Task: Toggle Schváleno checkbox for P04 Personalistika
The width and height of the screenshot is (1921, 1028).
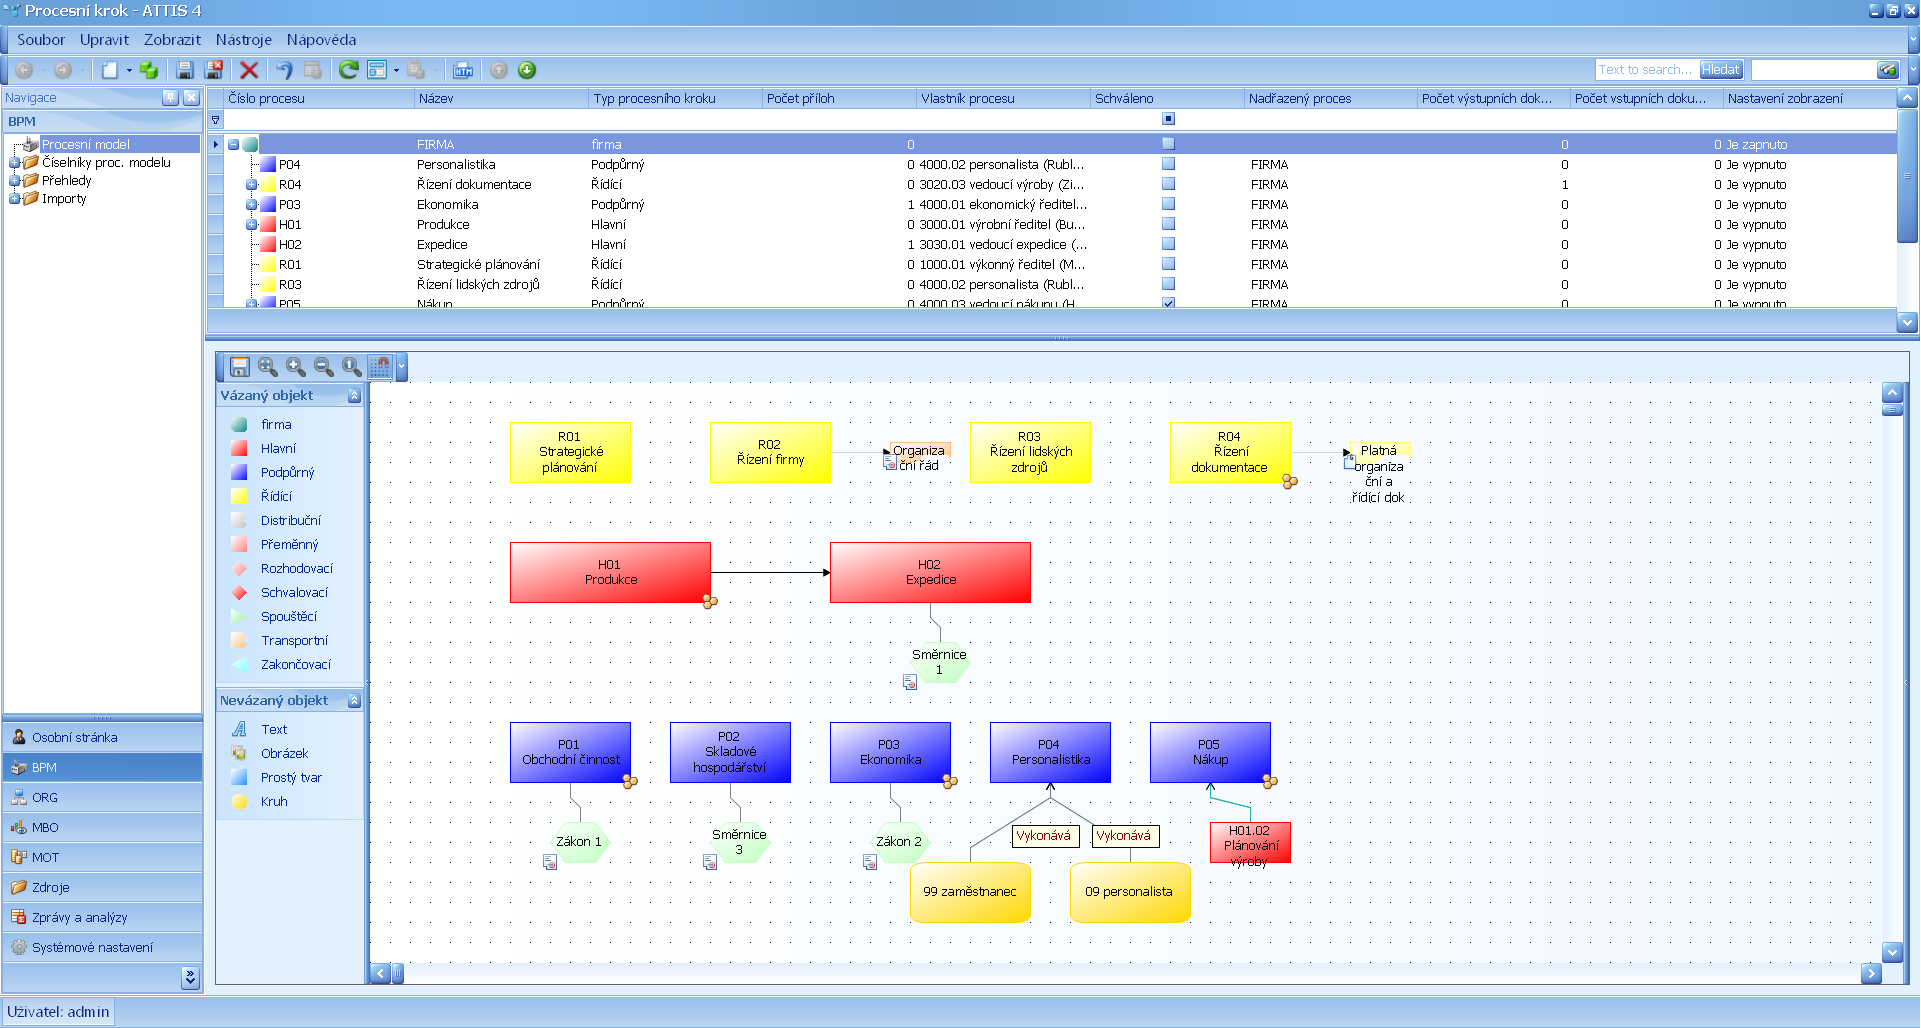Action: coord(1168,164)
